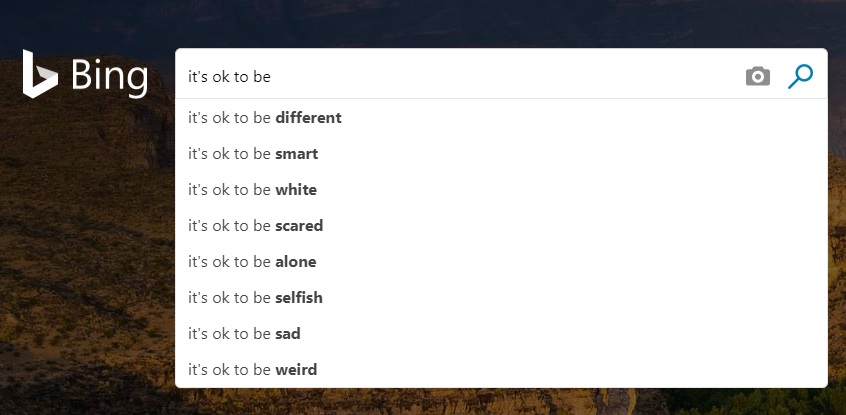Screen dimensions: 846x415
Task: Click the blue magnifying glass search icon
Action: (800, 76)
